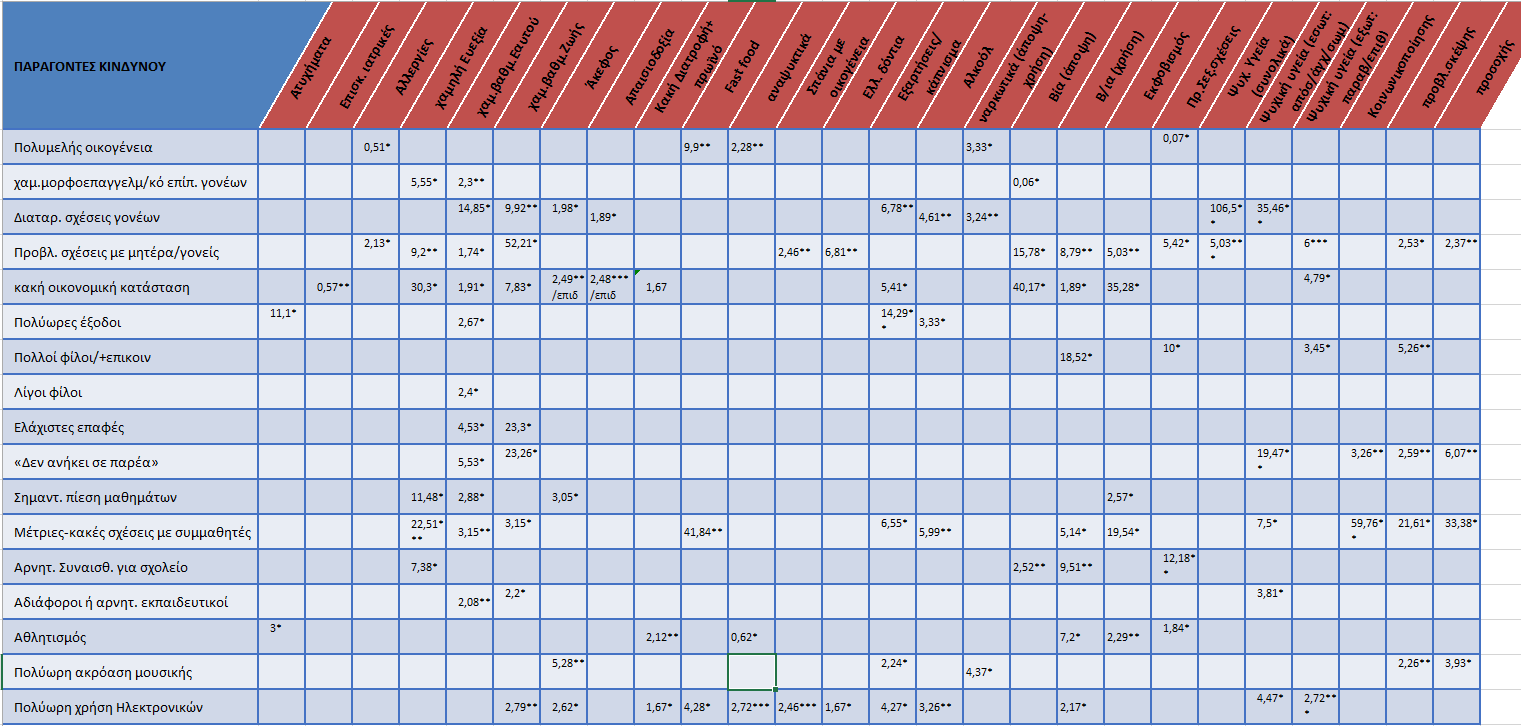1521x726 pixels.
Task: Click the cell containing 12,18*
Action: point(1174,567)
